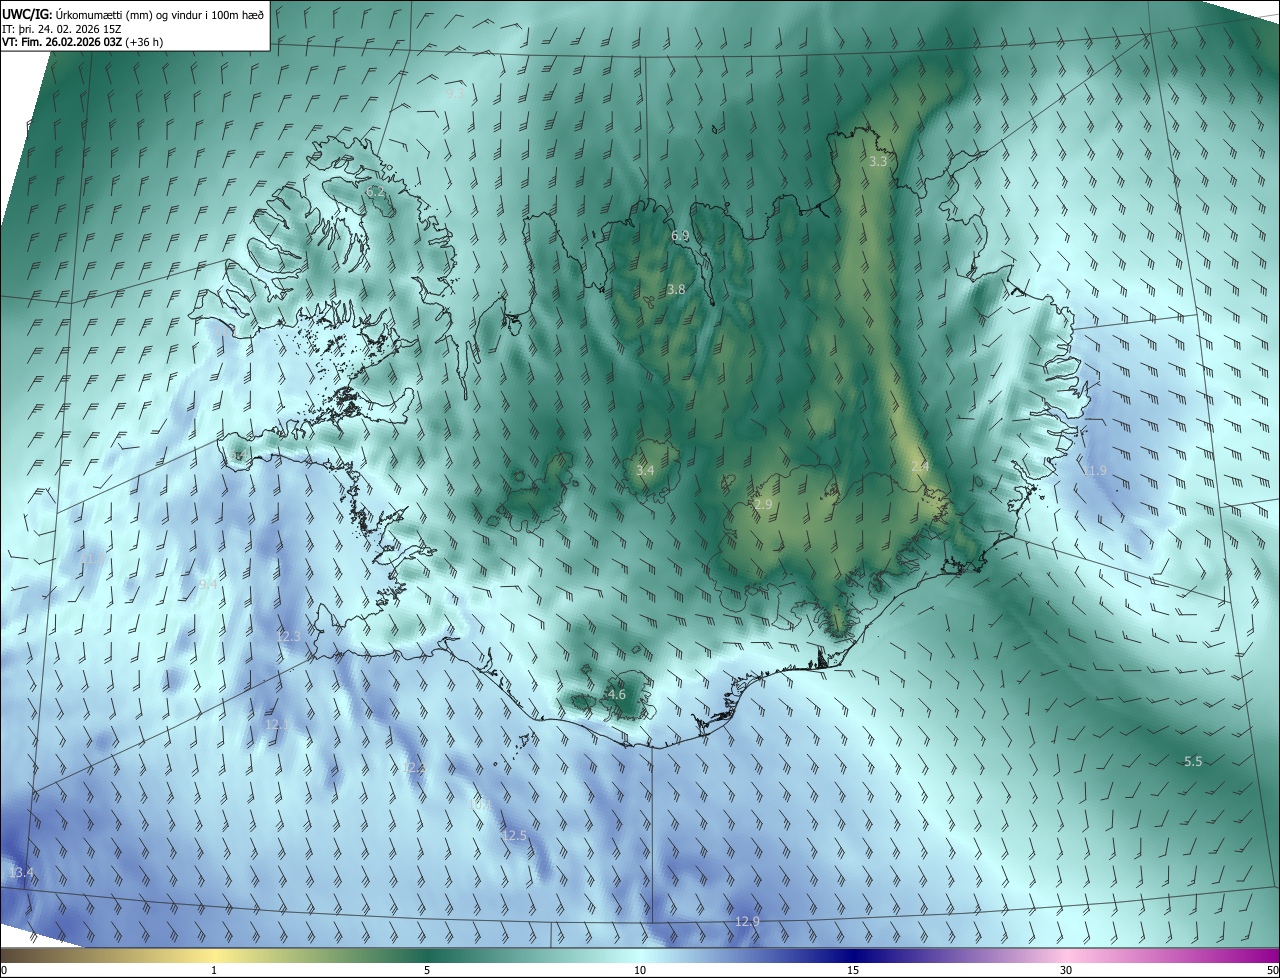Click the map value "5.5"

1193,762
